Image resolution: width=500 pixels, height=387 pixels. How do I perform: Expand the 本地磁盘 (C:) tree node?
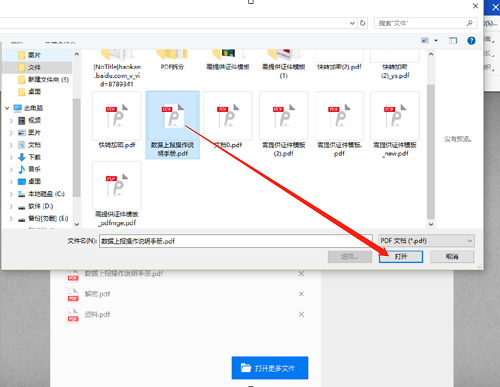pyautogui.click(x=11, y=194)
